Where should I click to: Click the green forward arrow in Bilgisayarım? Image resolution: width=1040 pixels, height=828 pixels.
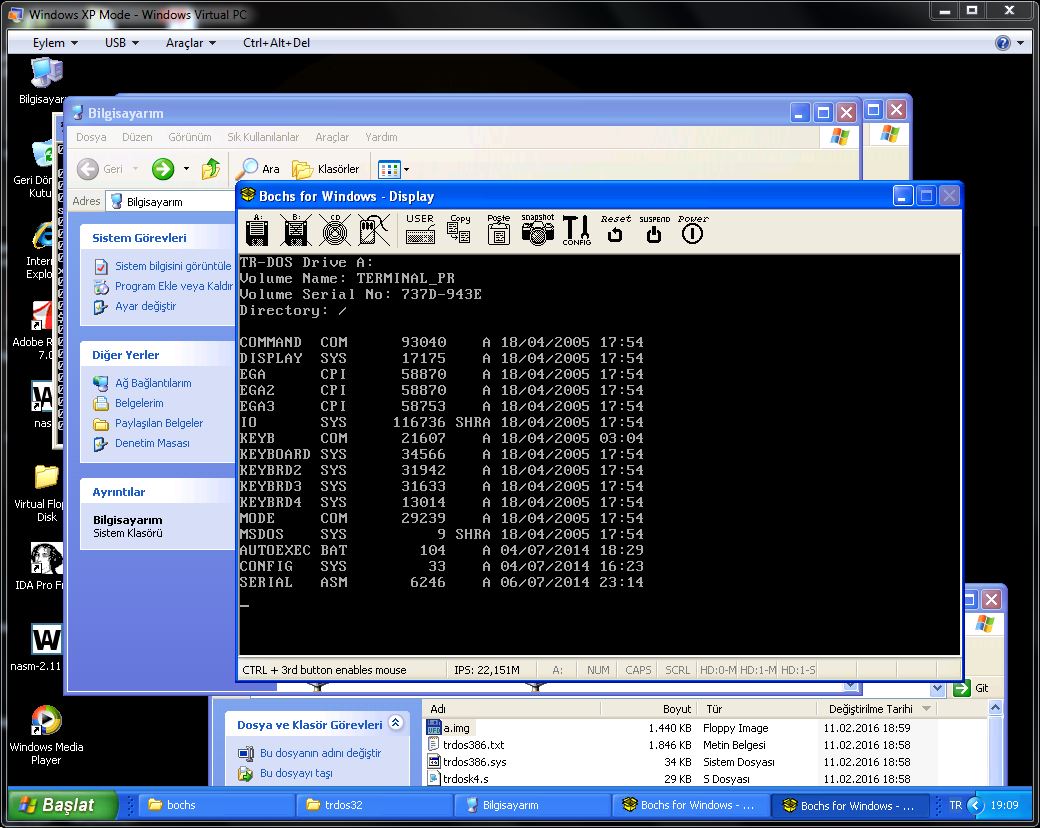(x=162, y=169)
